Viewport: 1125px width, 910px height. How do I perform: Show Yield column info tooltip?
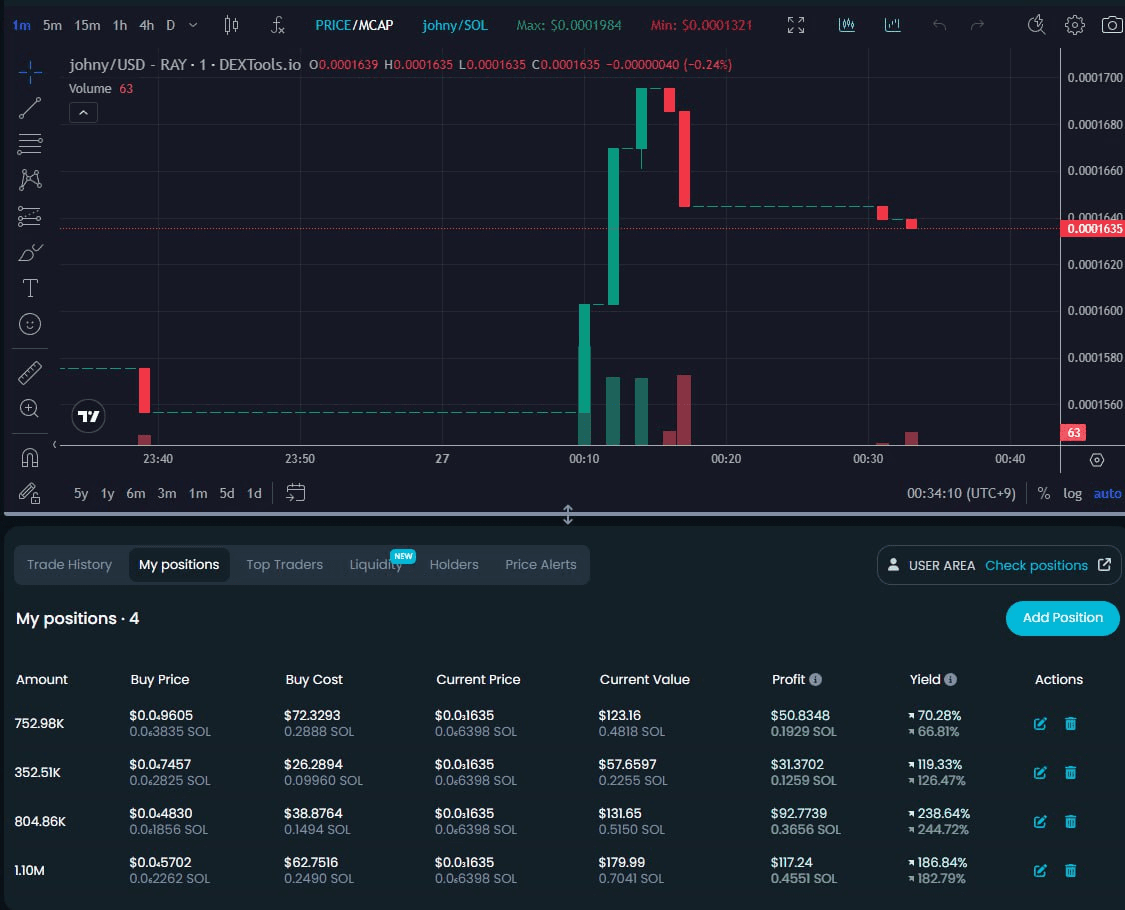pyautogui.click(x=951, y=679)
